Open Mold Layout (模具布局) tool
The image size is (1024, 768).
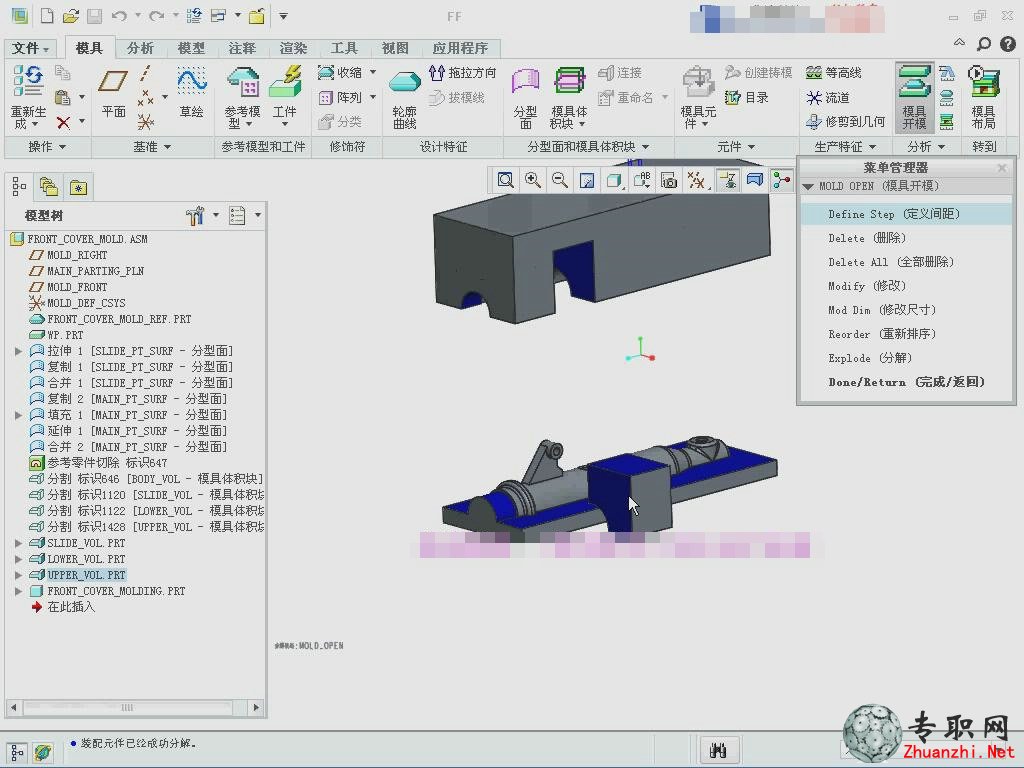(x=984, y=97)
